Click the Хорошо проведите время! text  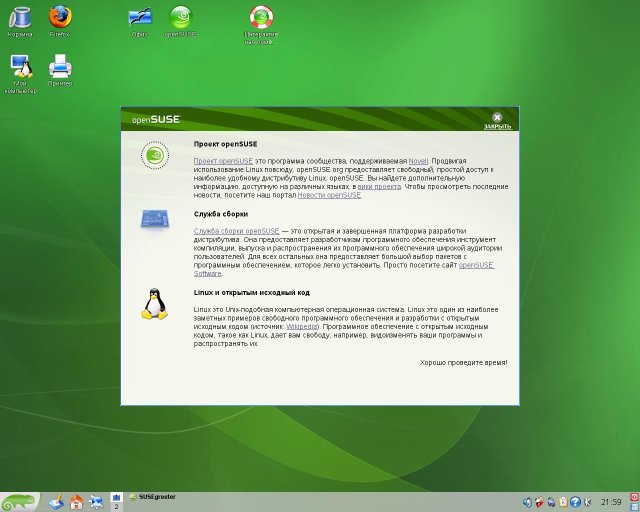[464, 363]
